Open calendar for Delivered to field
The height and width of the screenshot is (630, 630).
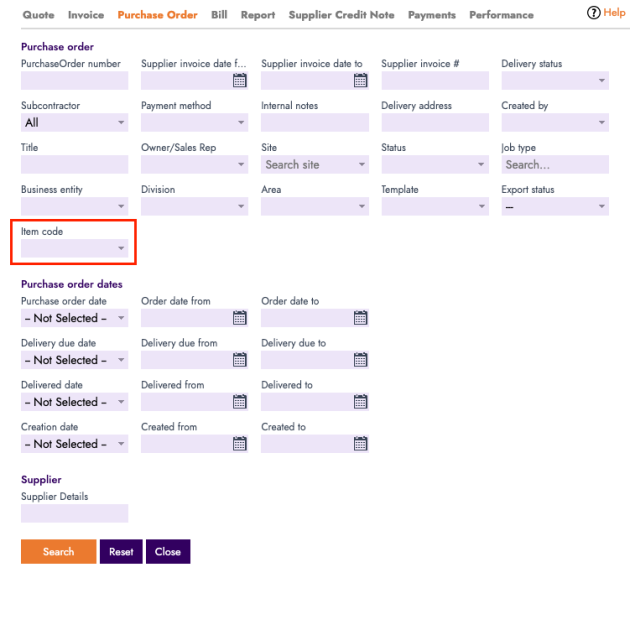(360, 402)
